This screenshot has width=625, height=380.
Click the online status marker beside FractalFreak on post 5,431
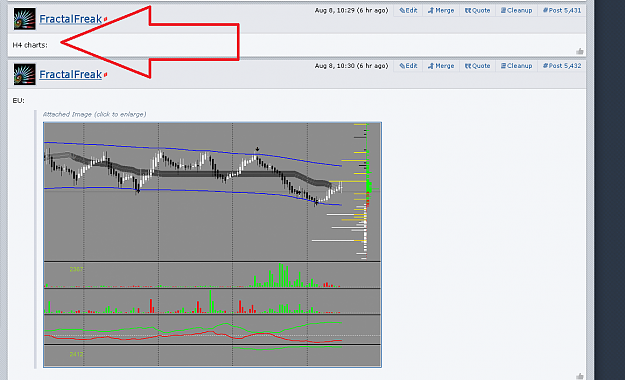click(x=105, y=19)
